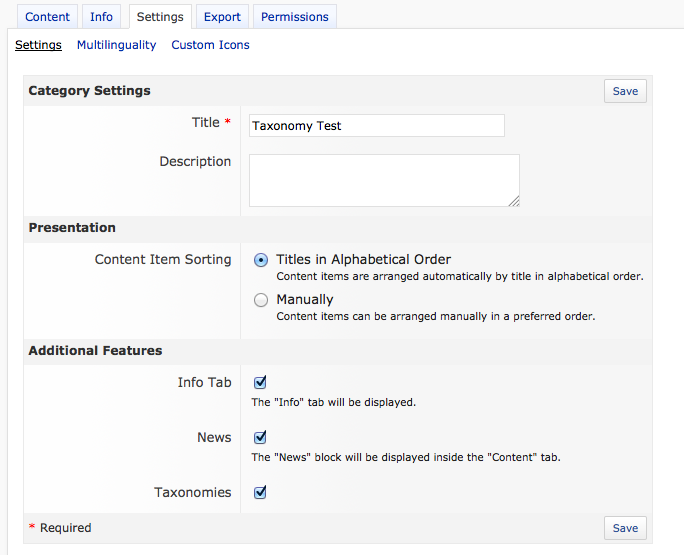Choose the Manually sorting radio button
The height and width of the screenshot is (555, 684).
pyautogui.click(x=261, y=300)
